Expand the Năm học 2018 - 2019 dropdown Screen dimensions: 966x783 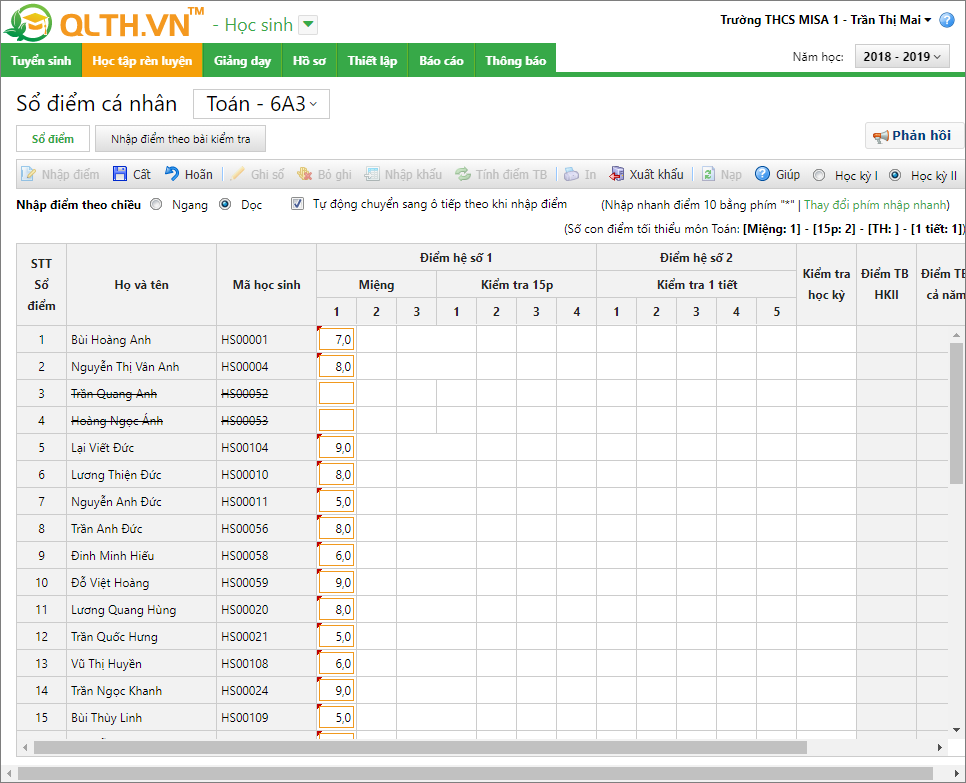coord(901,57)
